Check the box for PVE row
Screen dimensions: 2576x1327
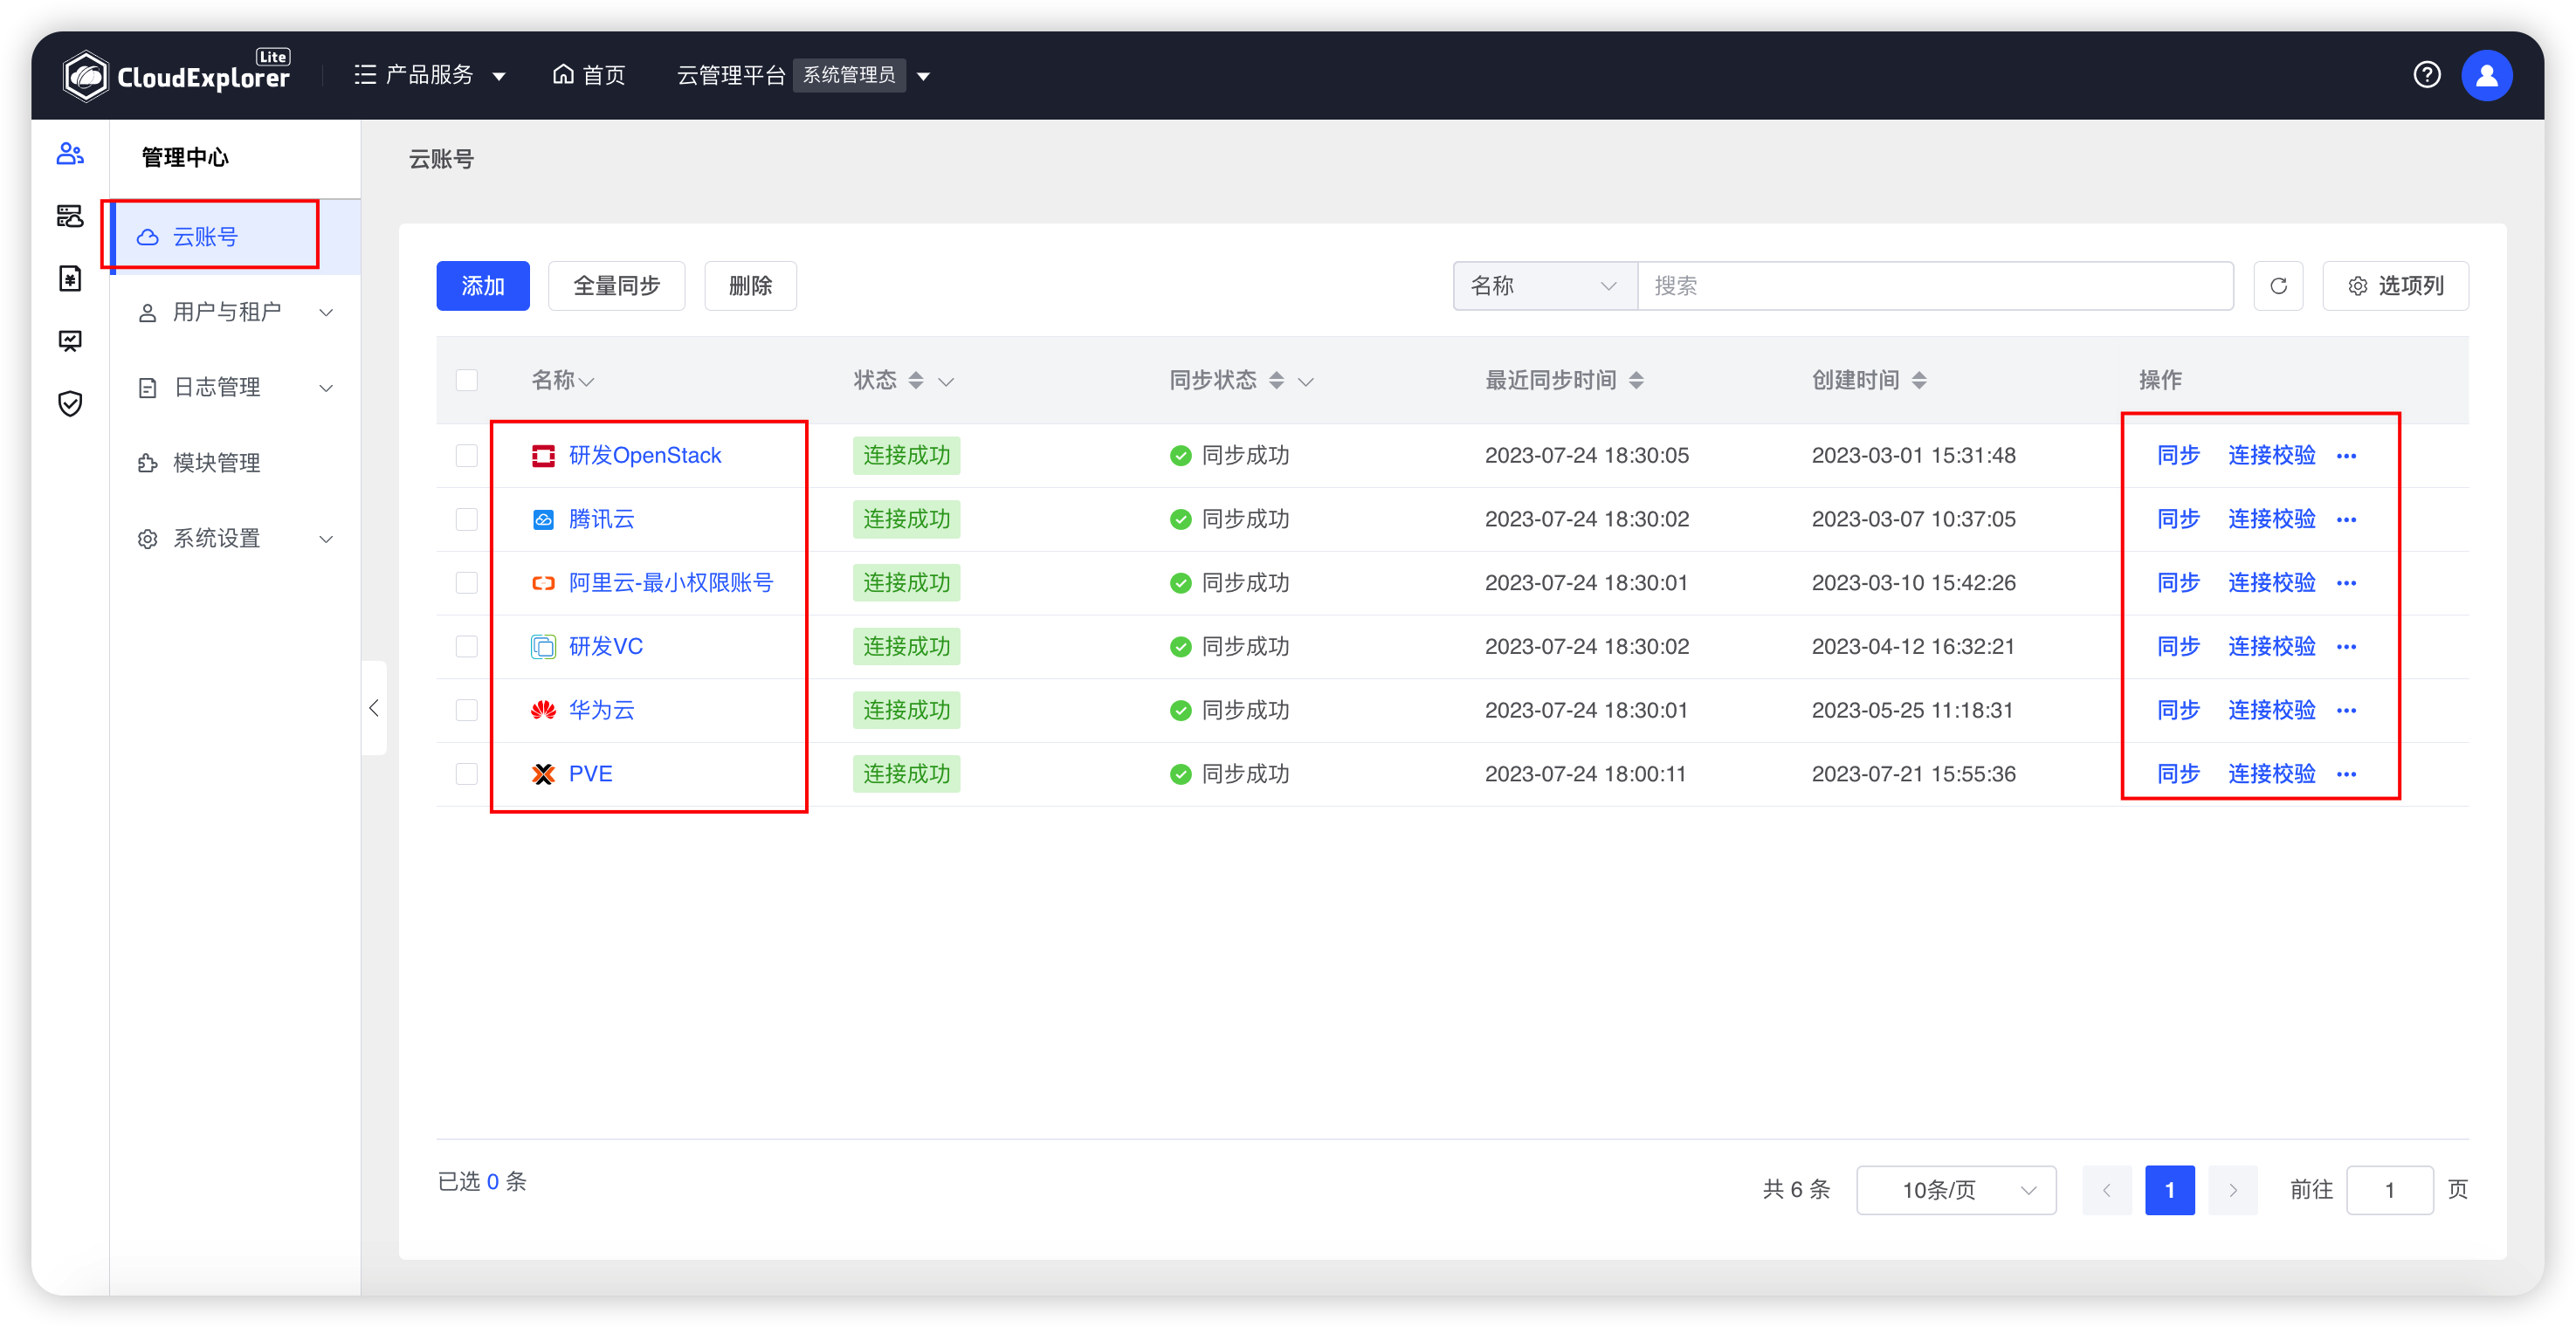[467, 774]
